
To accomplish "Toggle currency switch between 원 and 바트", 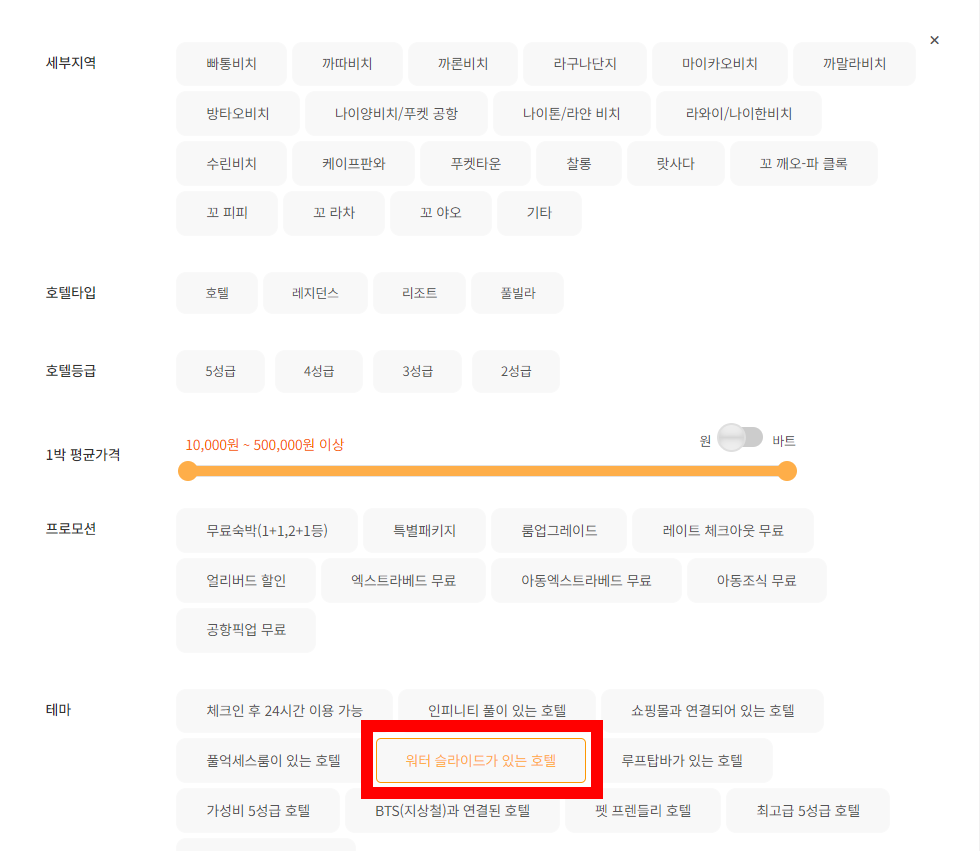I will (x=739, y=438).
